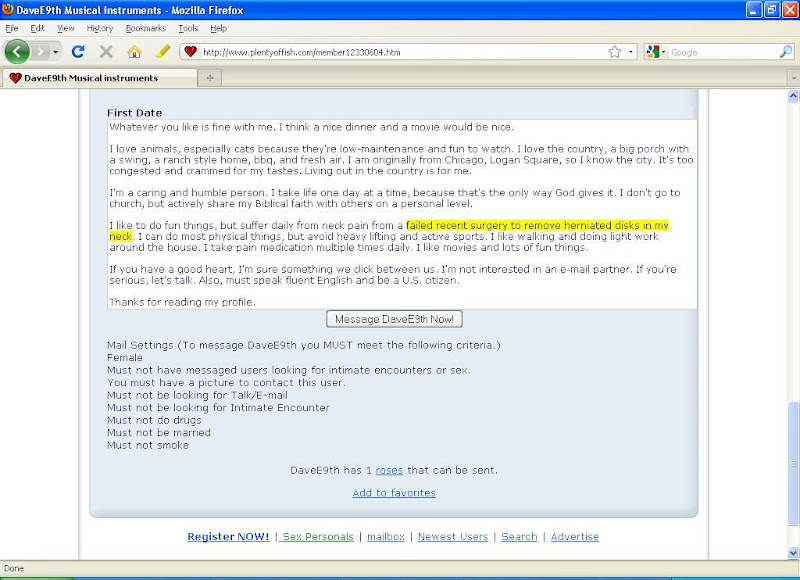Image resolution: width=800 pixels, height=580 pixels.
Task: Open the Help menu
Action: (218, 29)
